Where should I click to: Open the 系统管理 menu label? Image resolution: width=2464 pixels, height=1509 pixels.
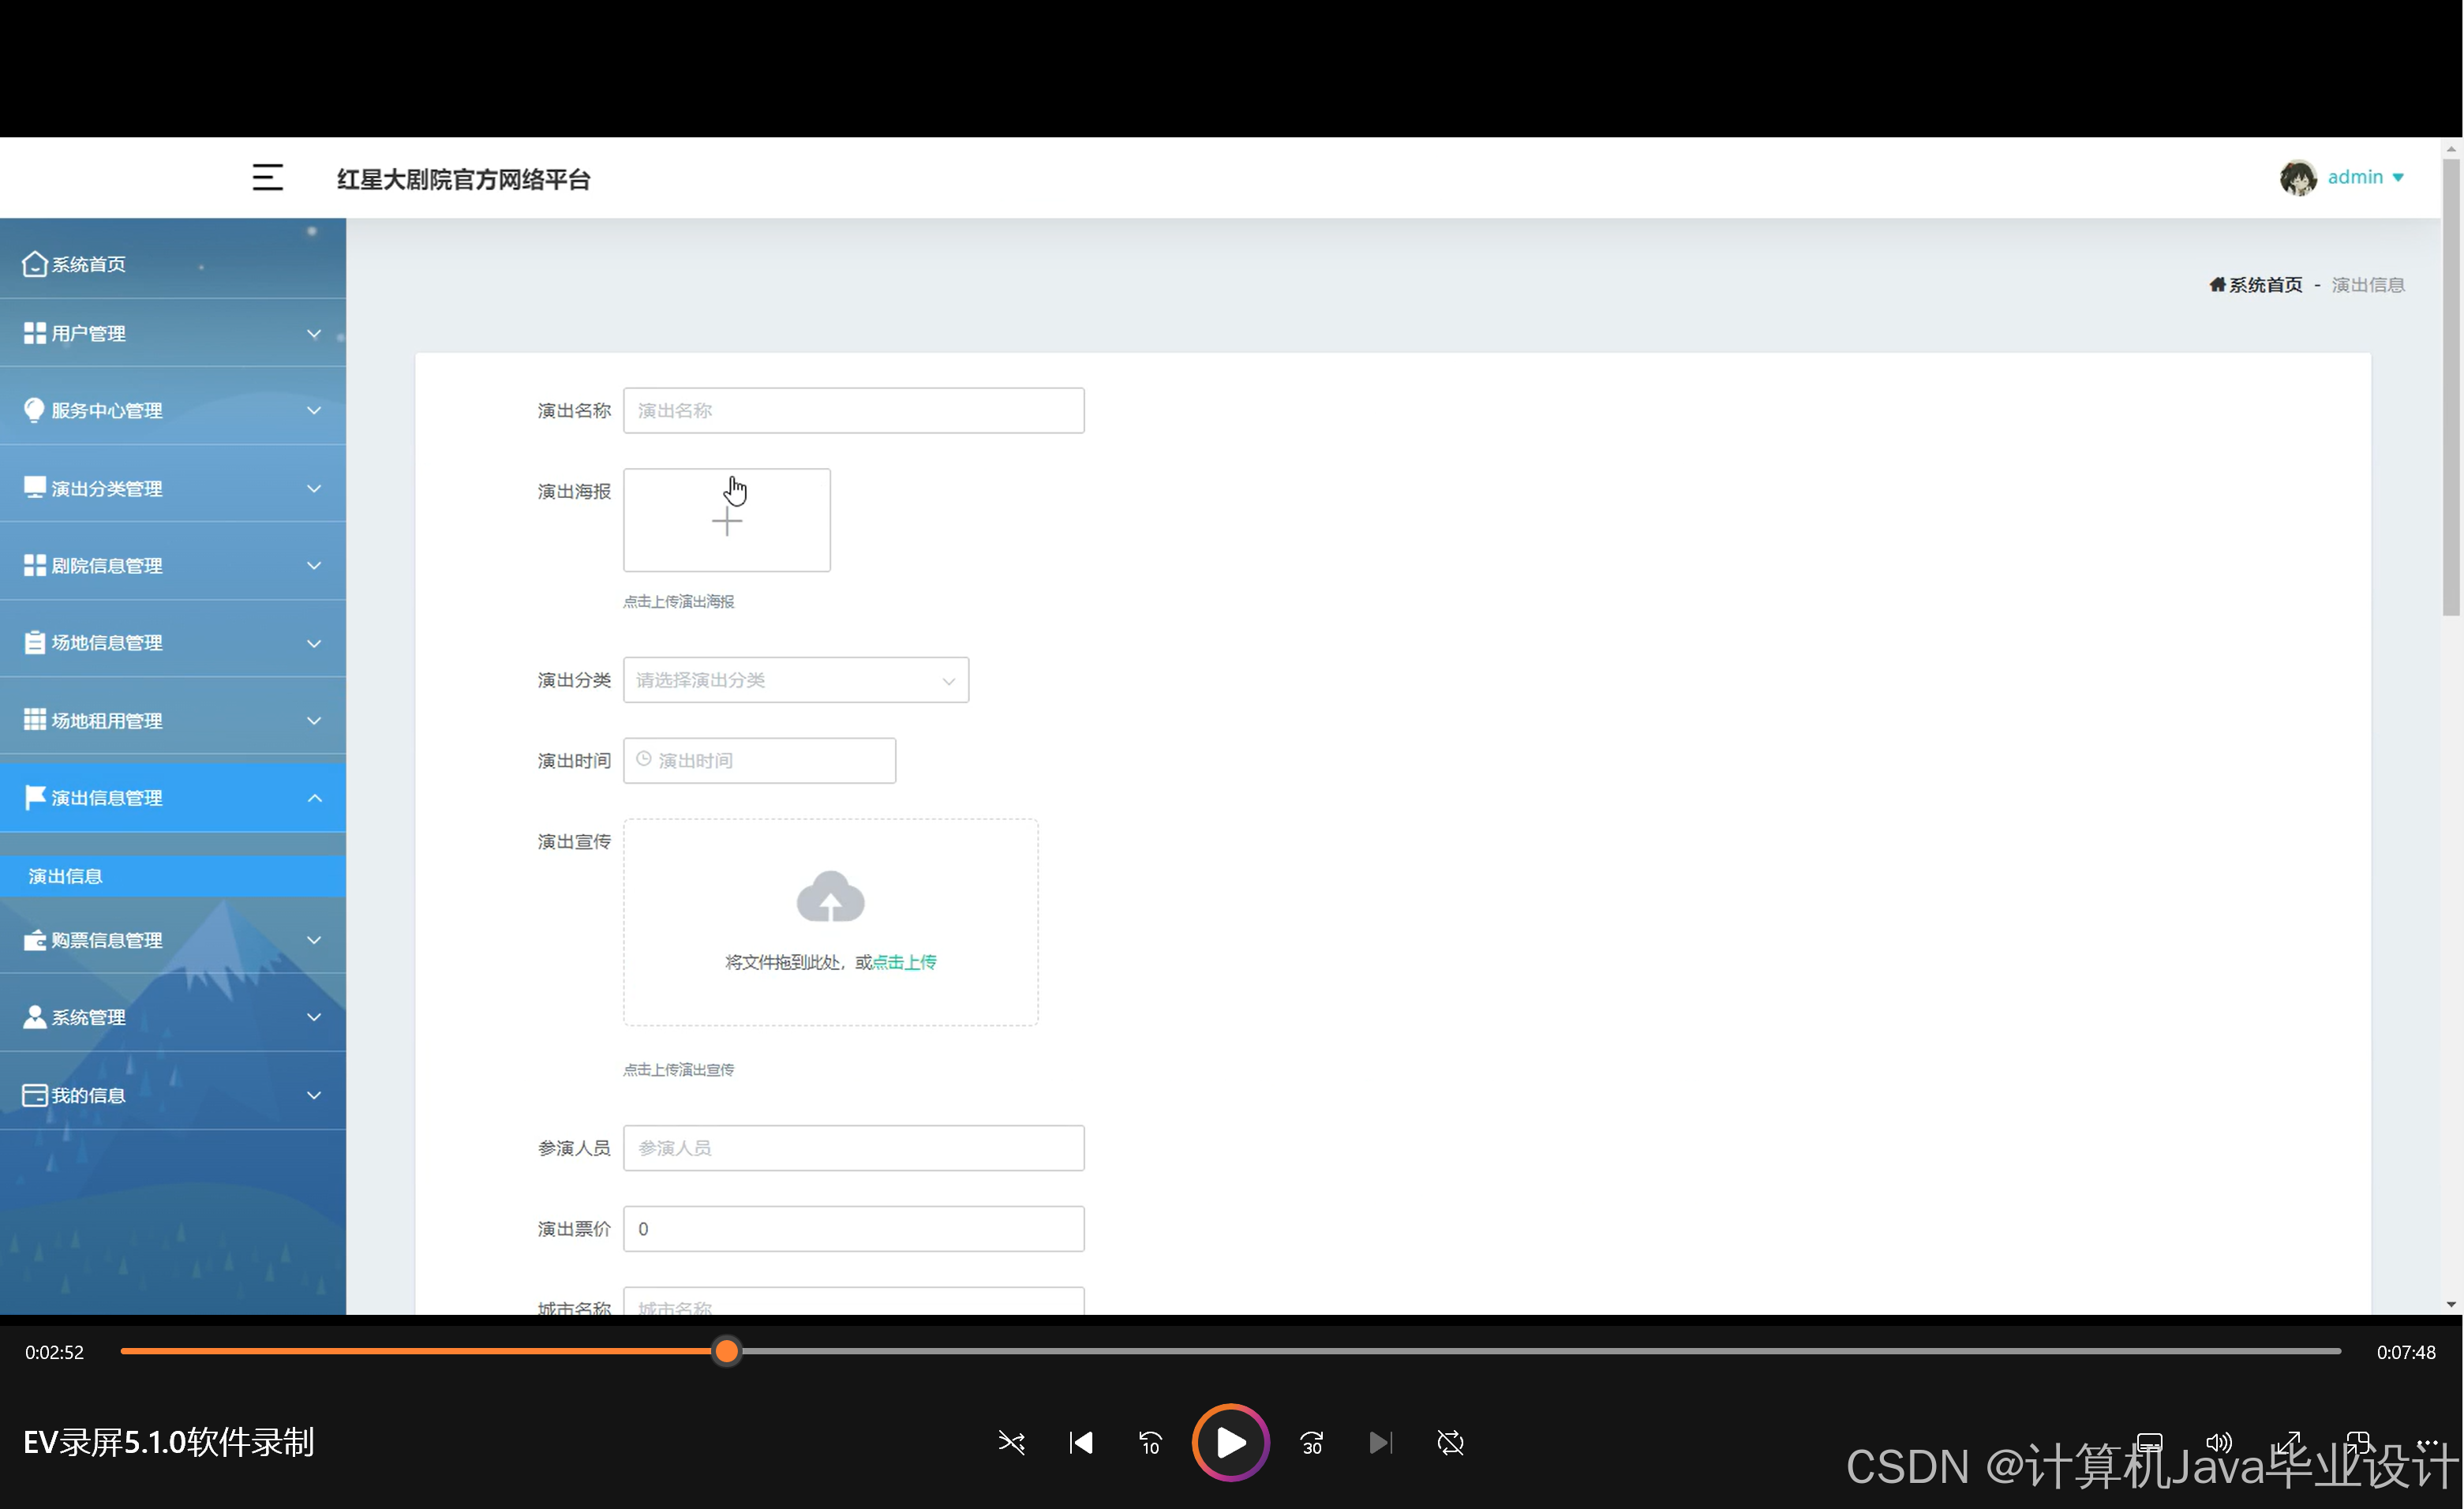(x=88, y=1017)
